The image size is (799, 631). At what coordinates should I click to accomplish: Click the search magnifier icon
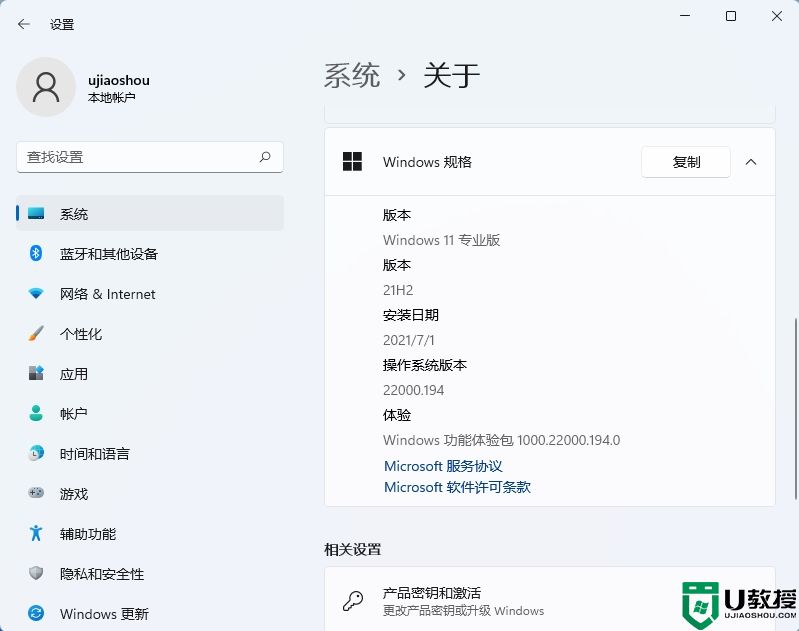tap(265, 157)
